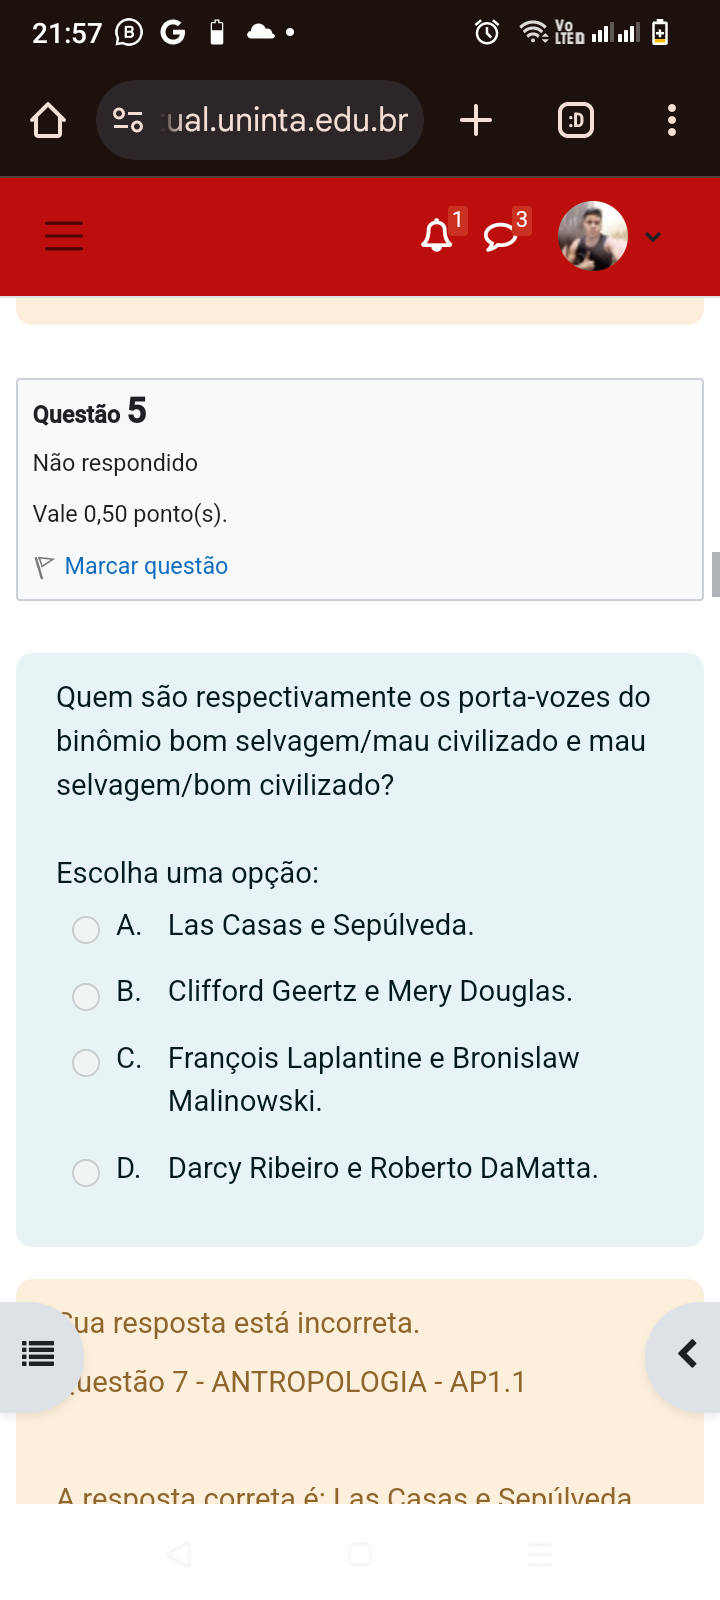Open a new browser tab with plus
720x1600 pixels.
476,121
